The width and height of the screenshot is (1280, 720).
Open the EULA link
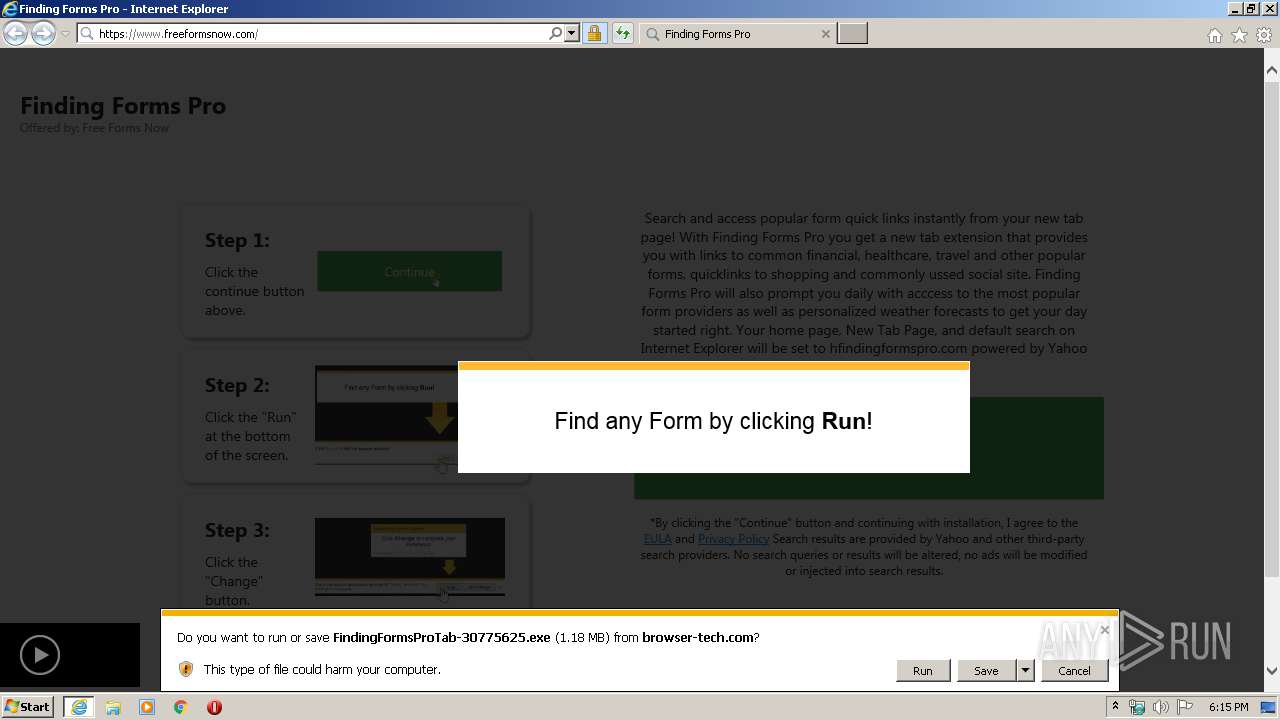(x=657, y=539)
